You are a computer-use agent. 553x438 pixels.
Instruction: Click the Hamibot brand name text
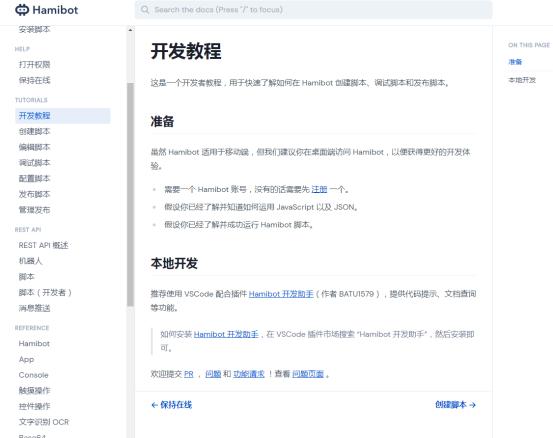[55, 10]
